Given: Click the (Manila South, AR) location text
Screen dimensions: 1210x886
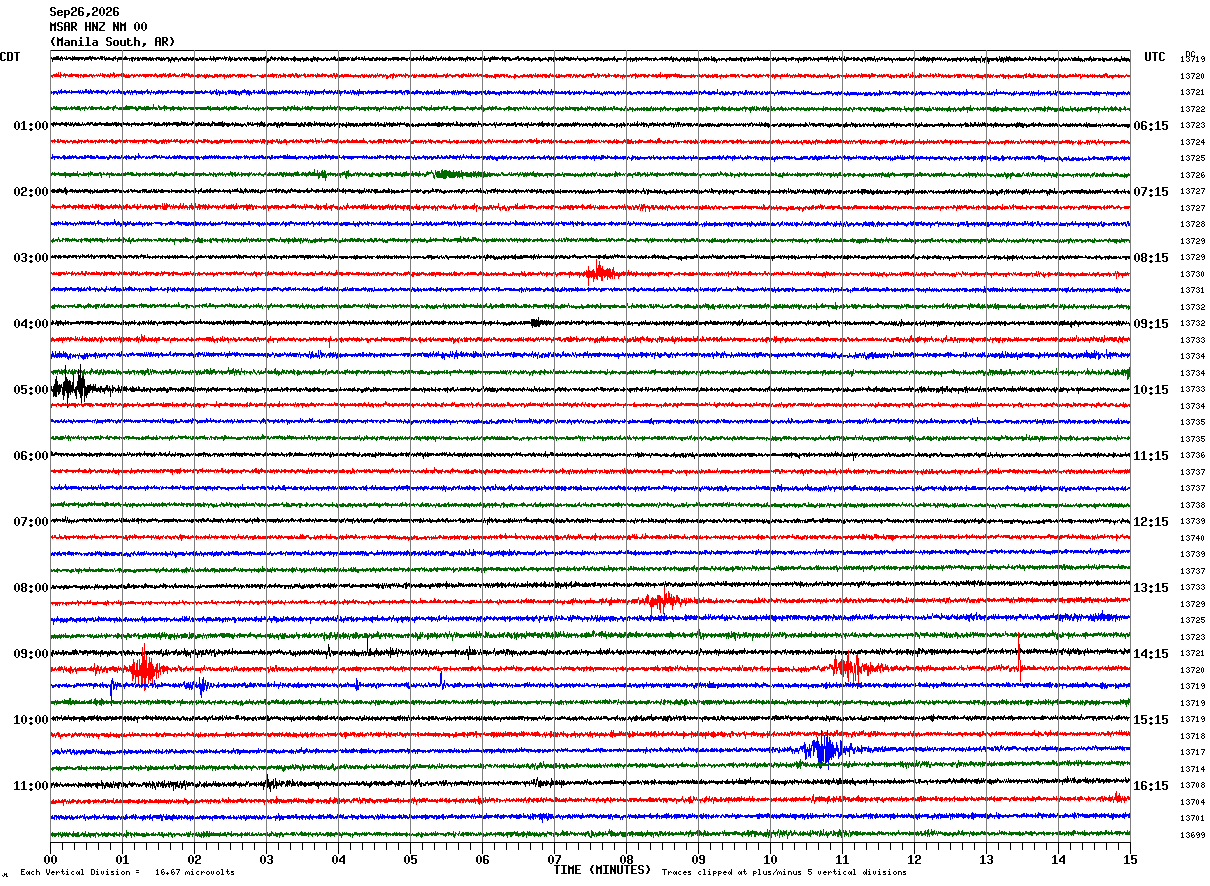Looking at the screenshot, I should (112, 42).
